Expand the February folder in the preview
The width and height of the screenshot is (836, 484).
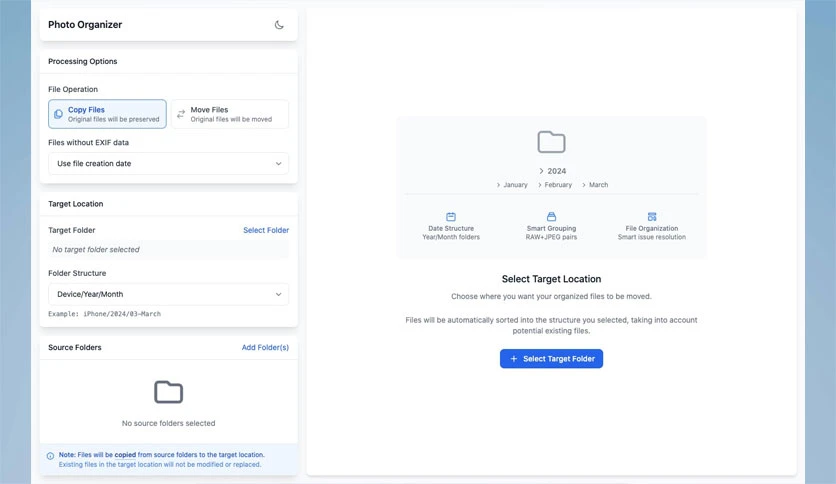[x=554, y=185]
